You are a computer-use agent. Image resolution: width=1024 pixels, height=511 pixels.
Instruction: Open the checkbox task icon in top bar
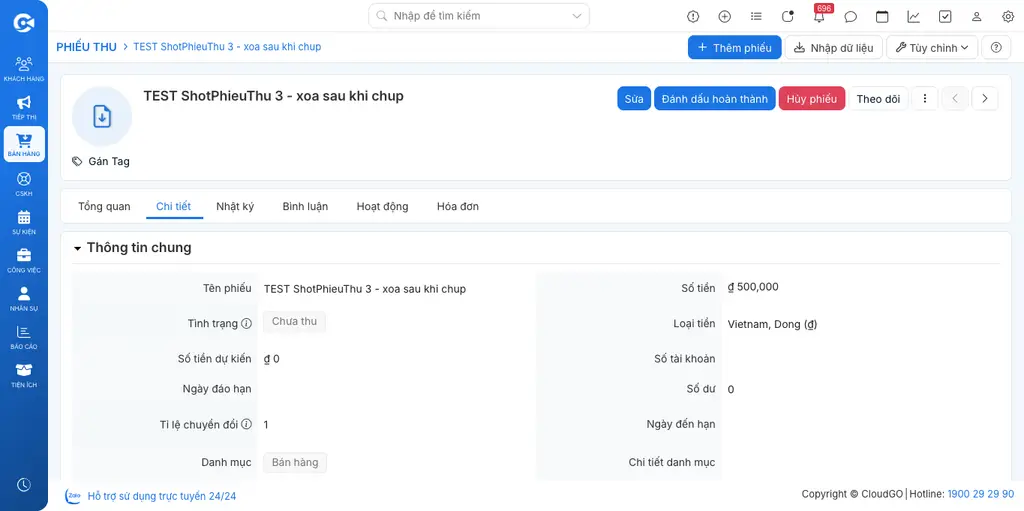click(945, 16)
